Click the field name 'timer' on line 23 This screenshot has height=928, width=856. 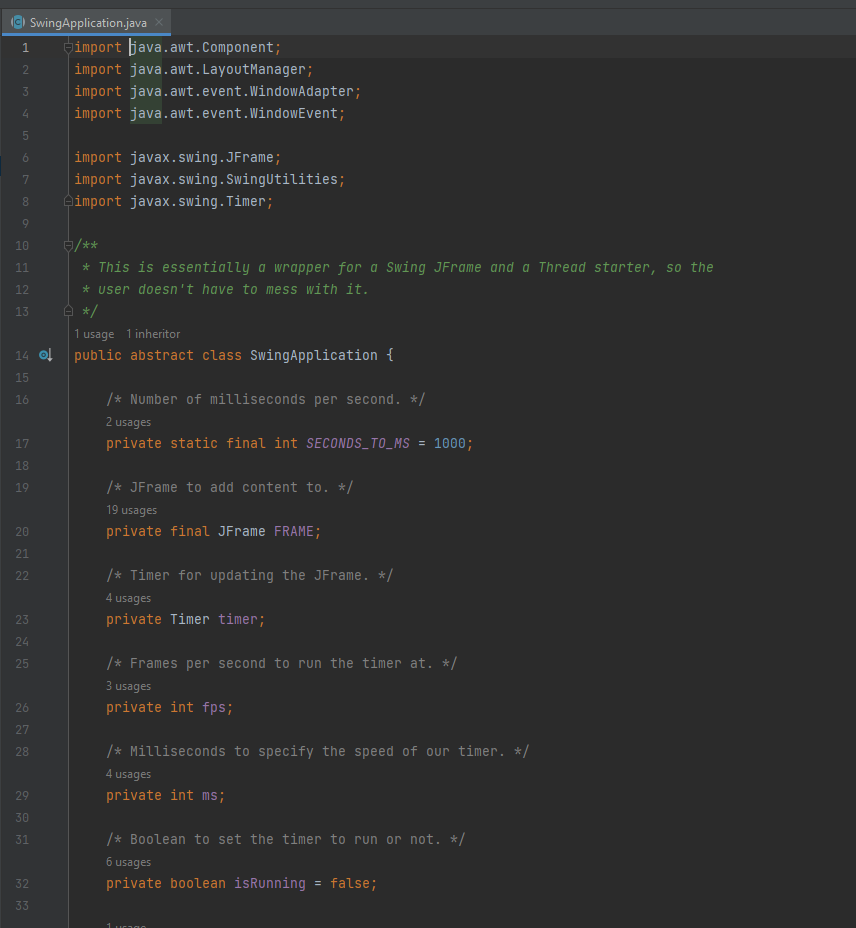237,620
